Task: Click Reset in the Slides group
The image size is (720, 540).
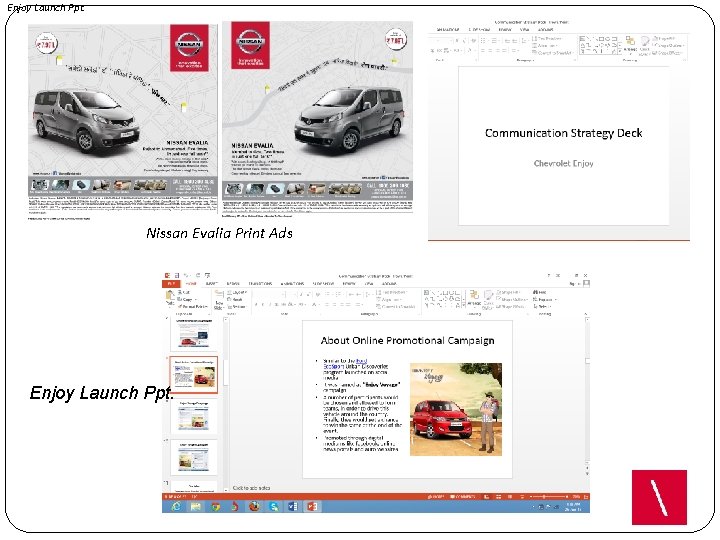Action: [236, 299]
